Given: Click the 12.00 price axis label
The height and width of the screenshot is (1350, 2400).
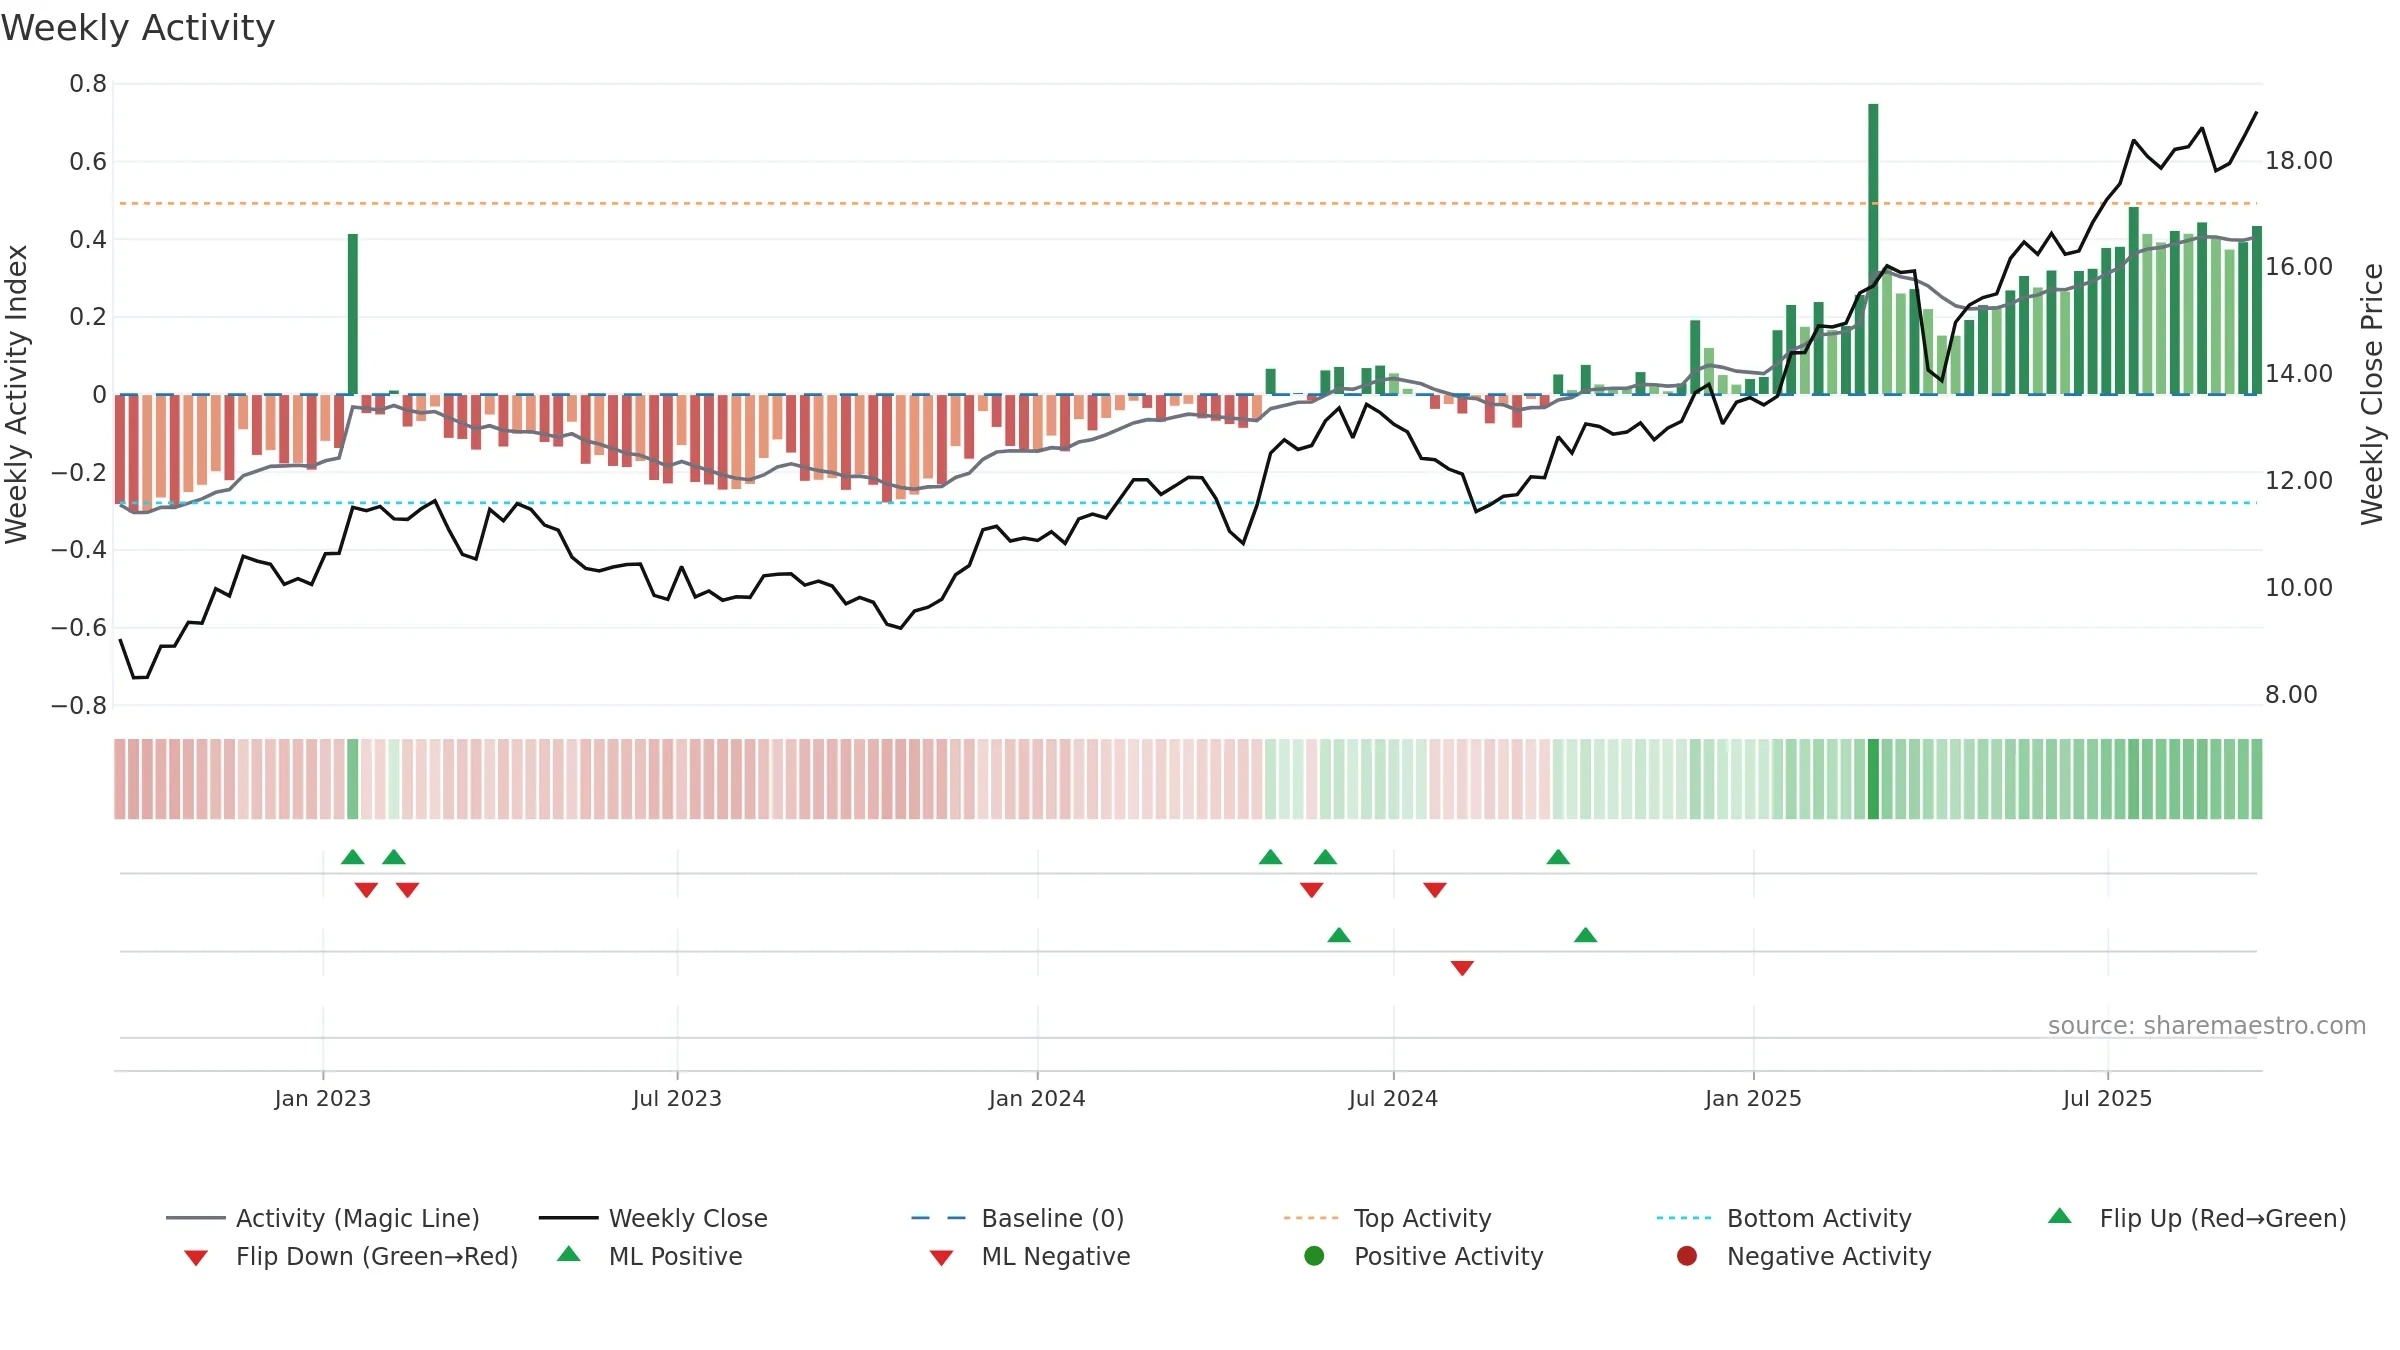Looking at the screenshot, I should pyautogui.click(x=2299, y=481).
